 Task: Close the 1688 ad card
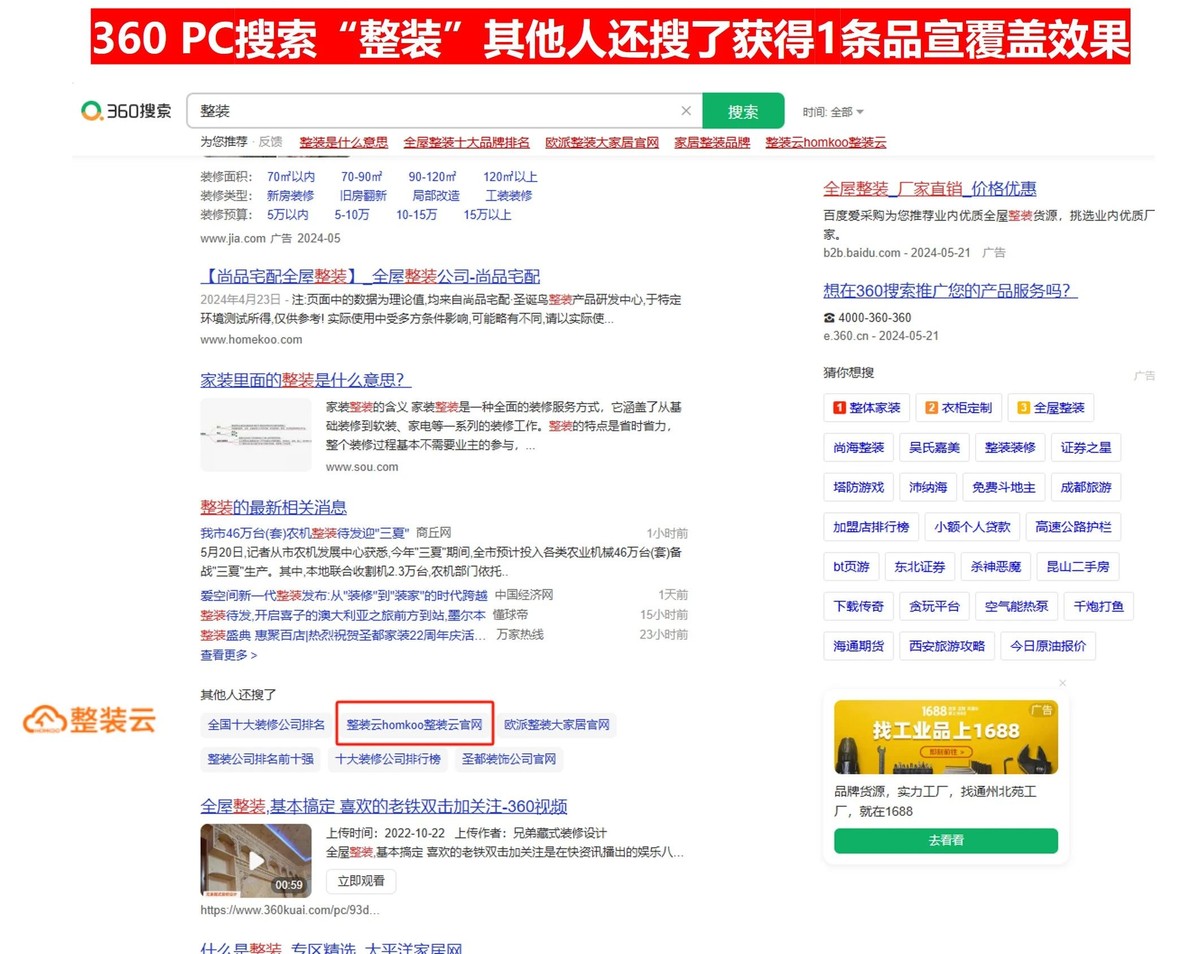1062,683
